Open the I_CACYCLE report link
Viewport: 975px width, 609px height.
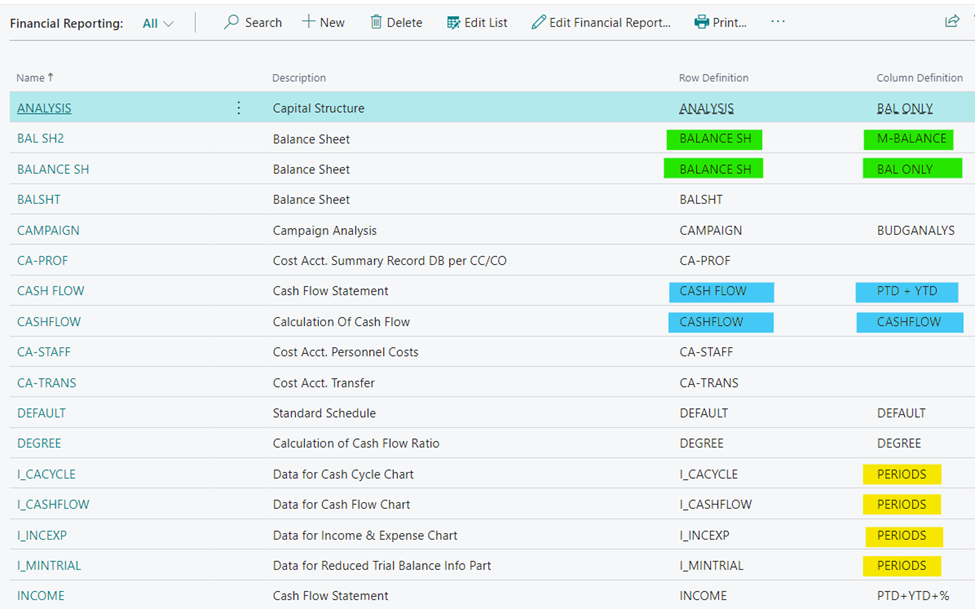click(47, 474)
